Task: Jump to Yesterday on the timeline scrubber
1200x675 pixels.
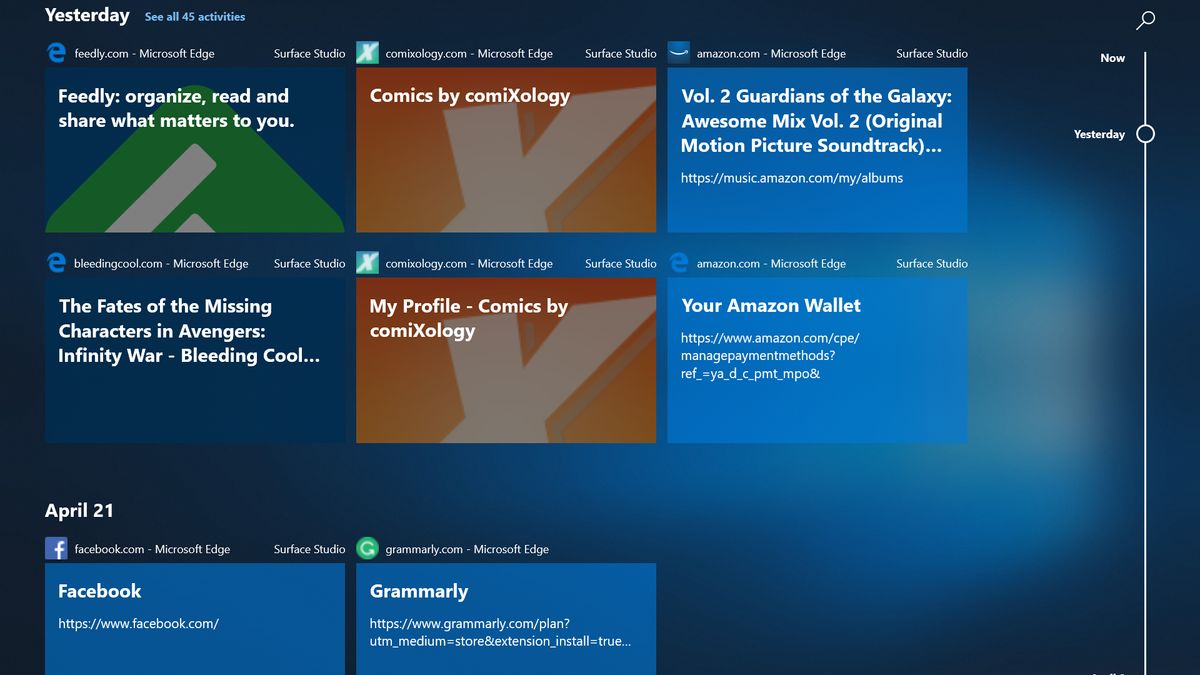Action: point(1143,133)
